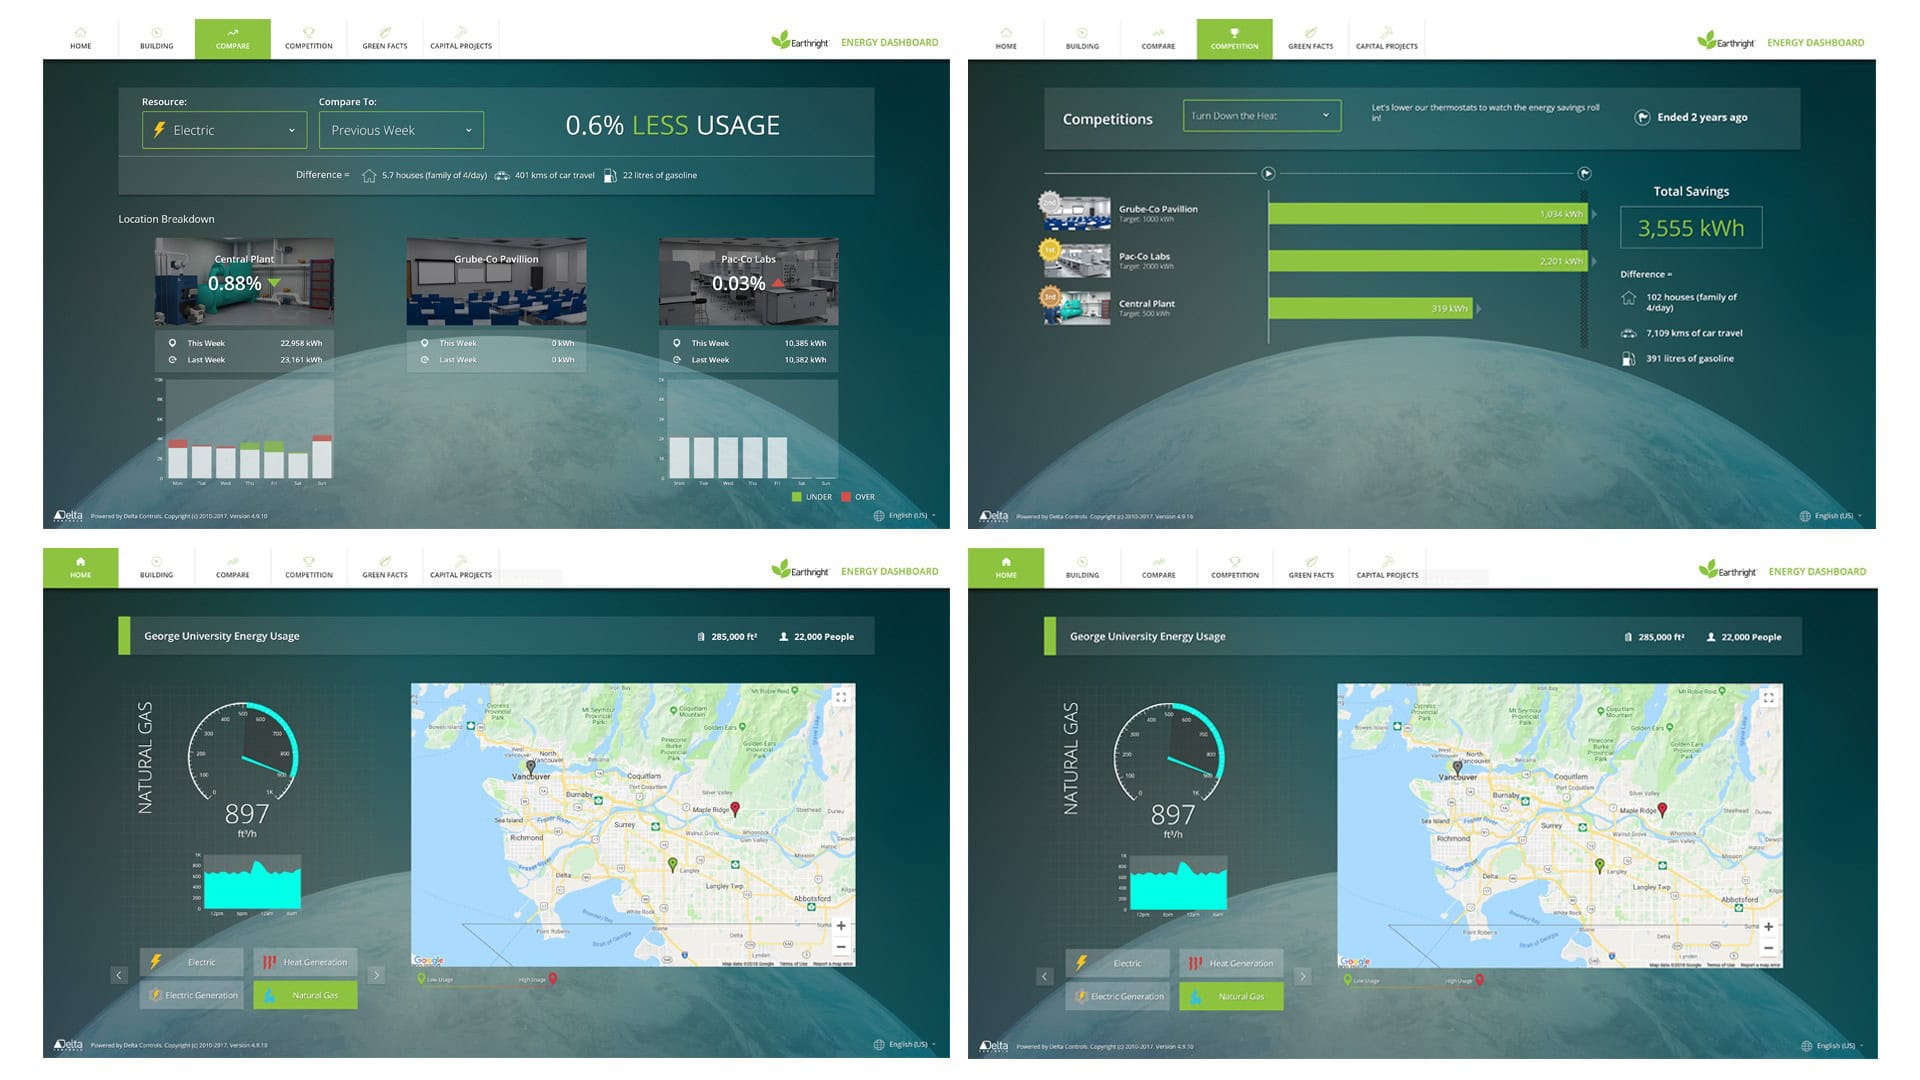Click the Grube-Co Pavillion 1,034 kWh progress bar
The width and height of the screenshot is (1920, 1080).
point(1427,214)
